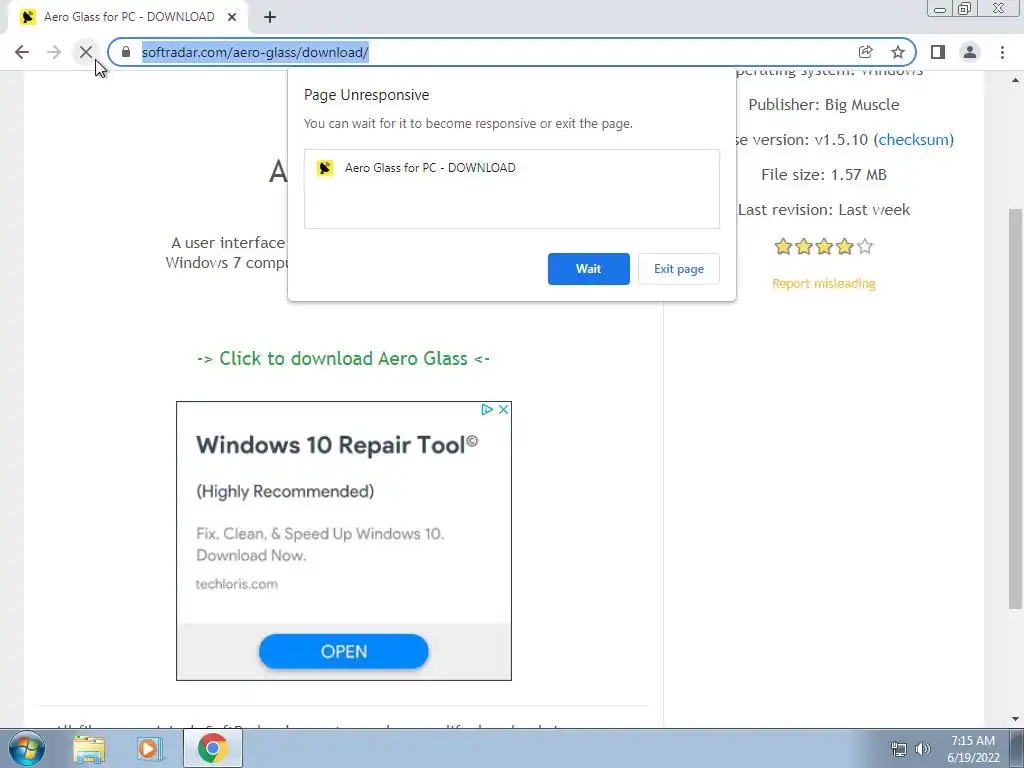Image resolution: width=1024 pixels, height=768 pixels.
Task: Click the first rating star
Action: [783, 246]
